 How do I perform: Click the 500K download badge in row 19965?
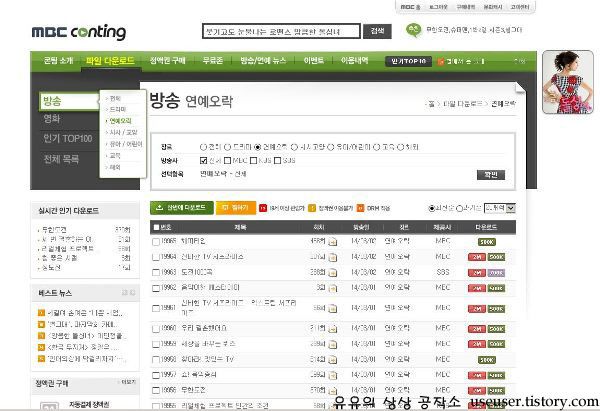point(487,242)
